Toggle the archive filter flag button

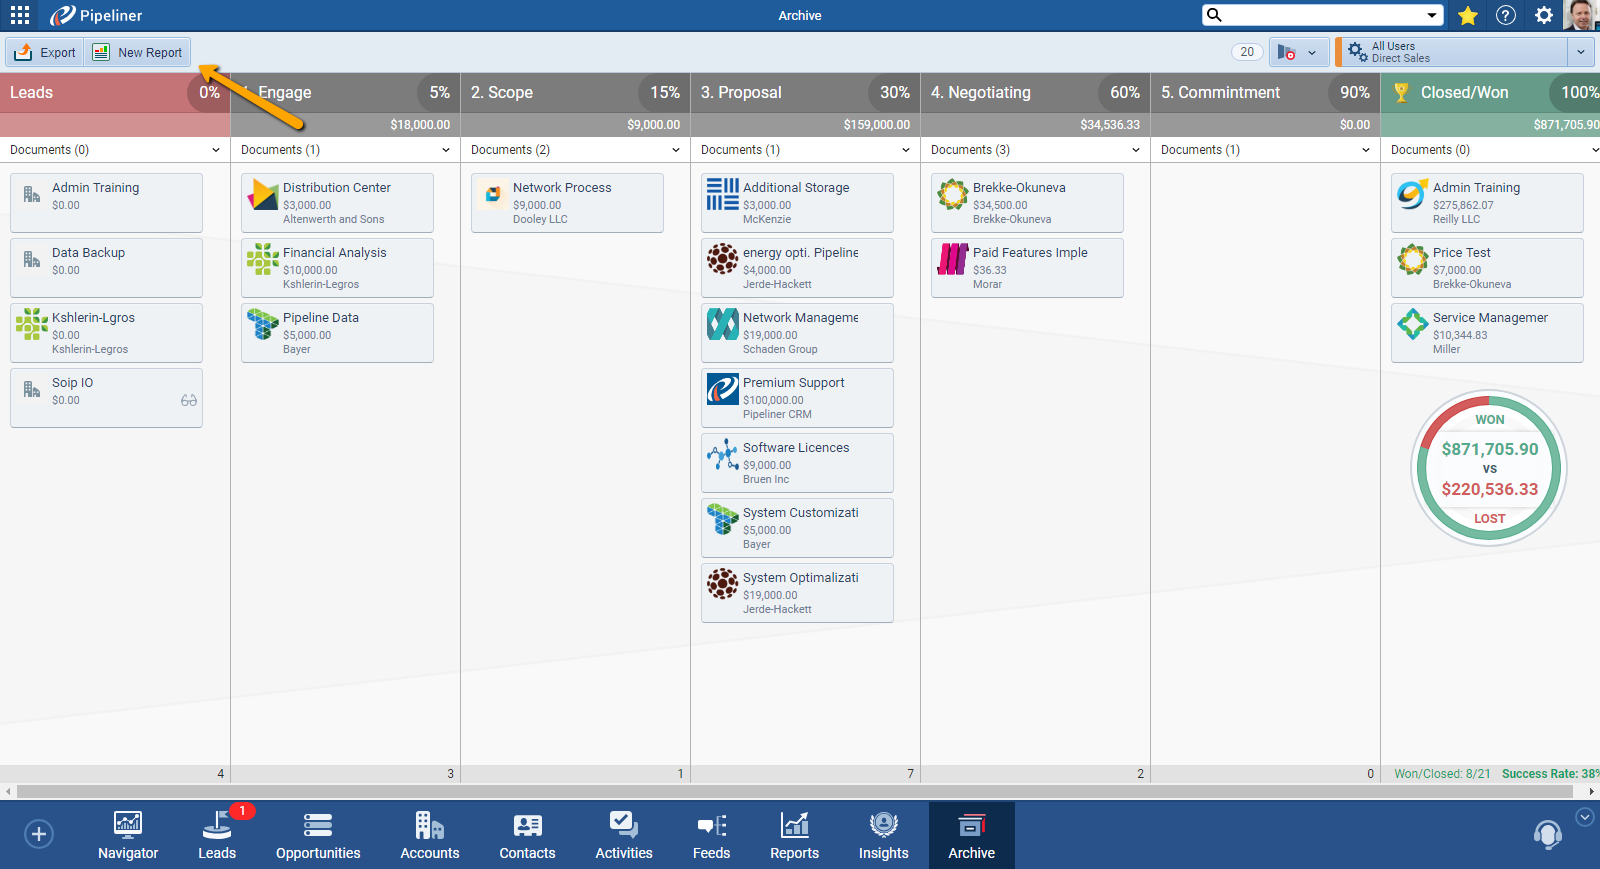(x=1298, y=52)
